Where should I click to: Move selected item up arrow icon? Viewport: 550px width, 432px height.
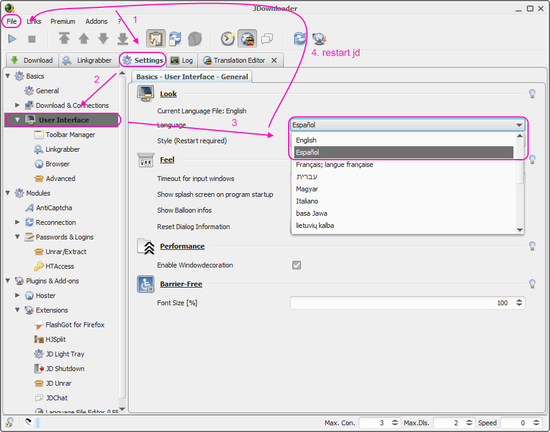[x=83, y=39]
